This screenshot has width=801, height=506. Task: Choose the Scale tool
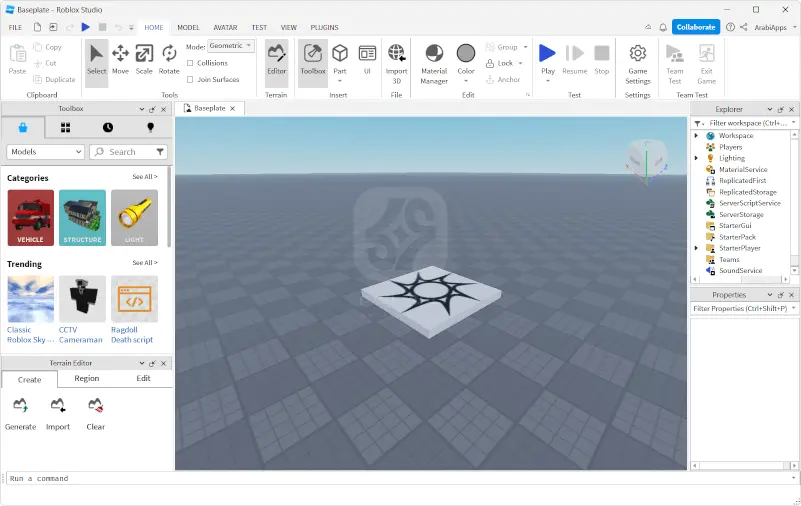coord(144,59)
